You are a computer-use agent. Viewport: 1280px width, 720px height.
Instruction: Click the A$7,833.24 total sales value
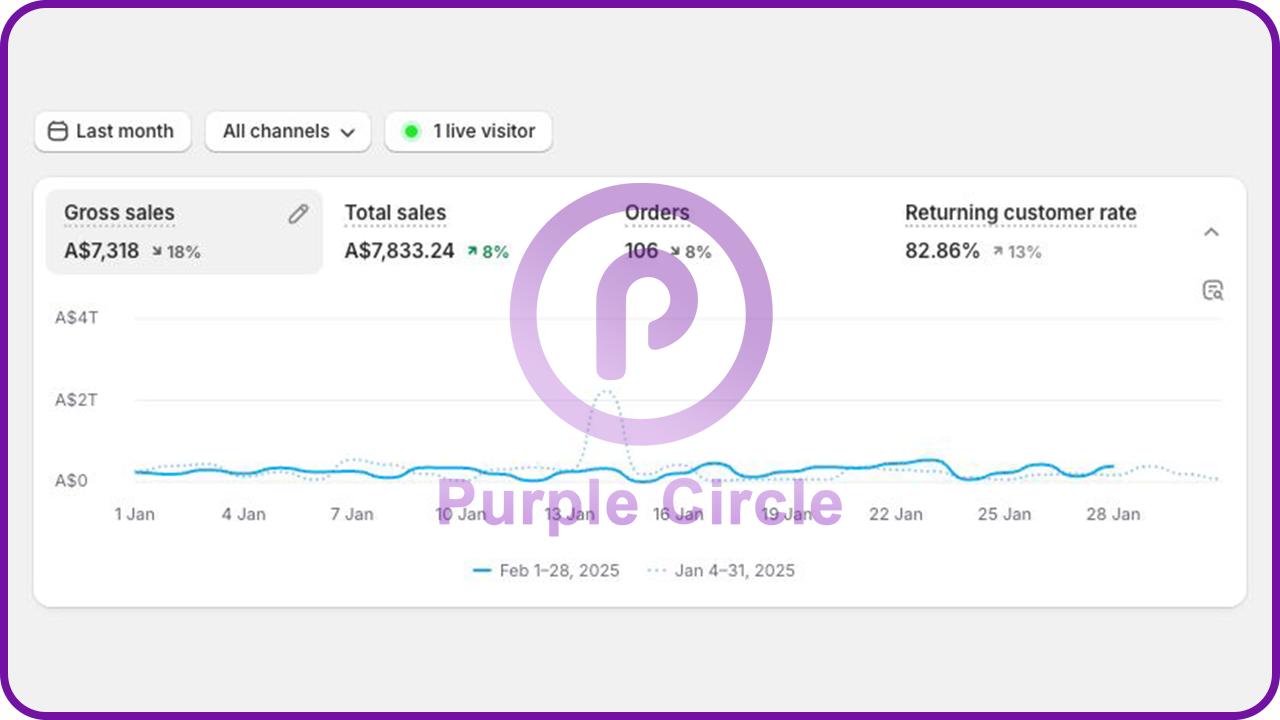coord(399,251)
